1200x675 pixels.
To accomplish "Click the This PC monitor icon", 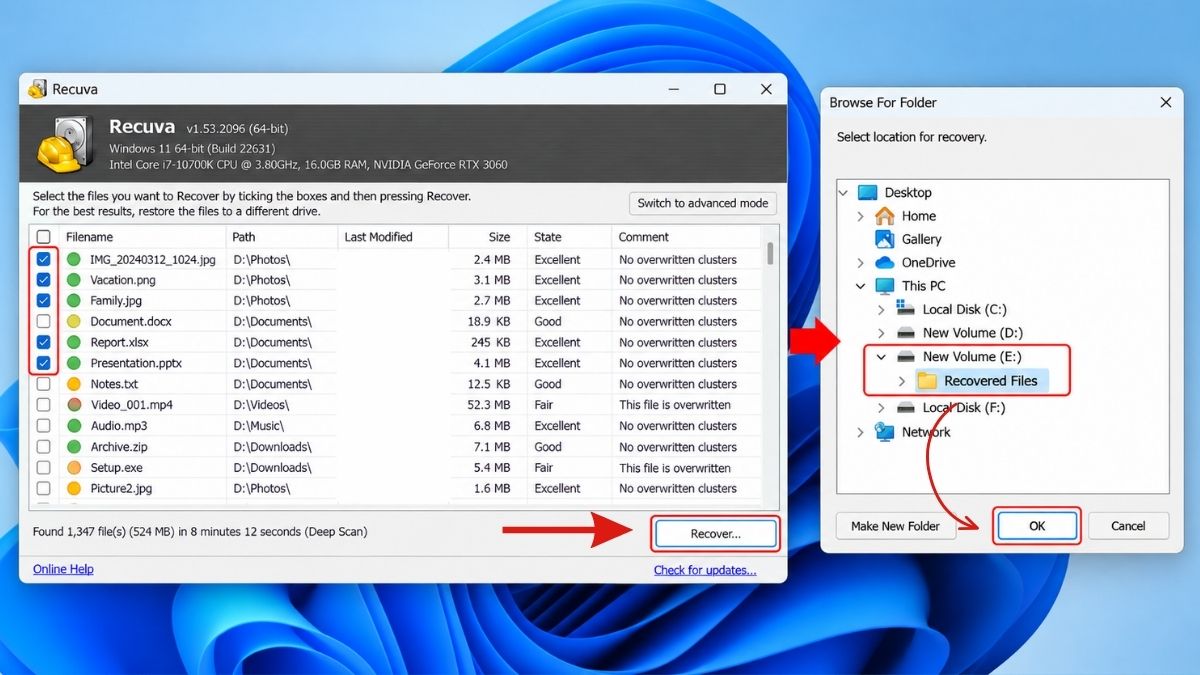I will (885, 286).
